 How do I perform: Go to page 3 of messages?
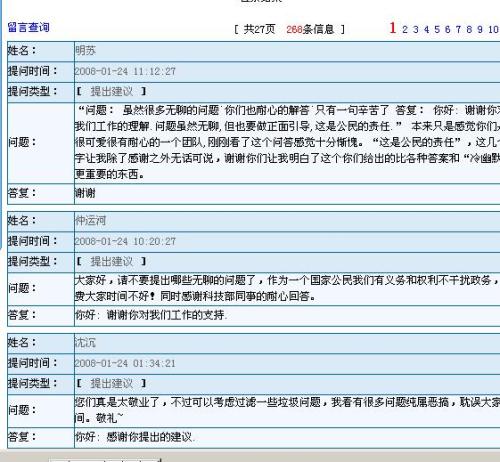[x=416, y=29]
